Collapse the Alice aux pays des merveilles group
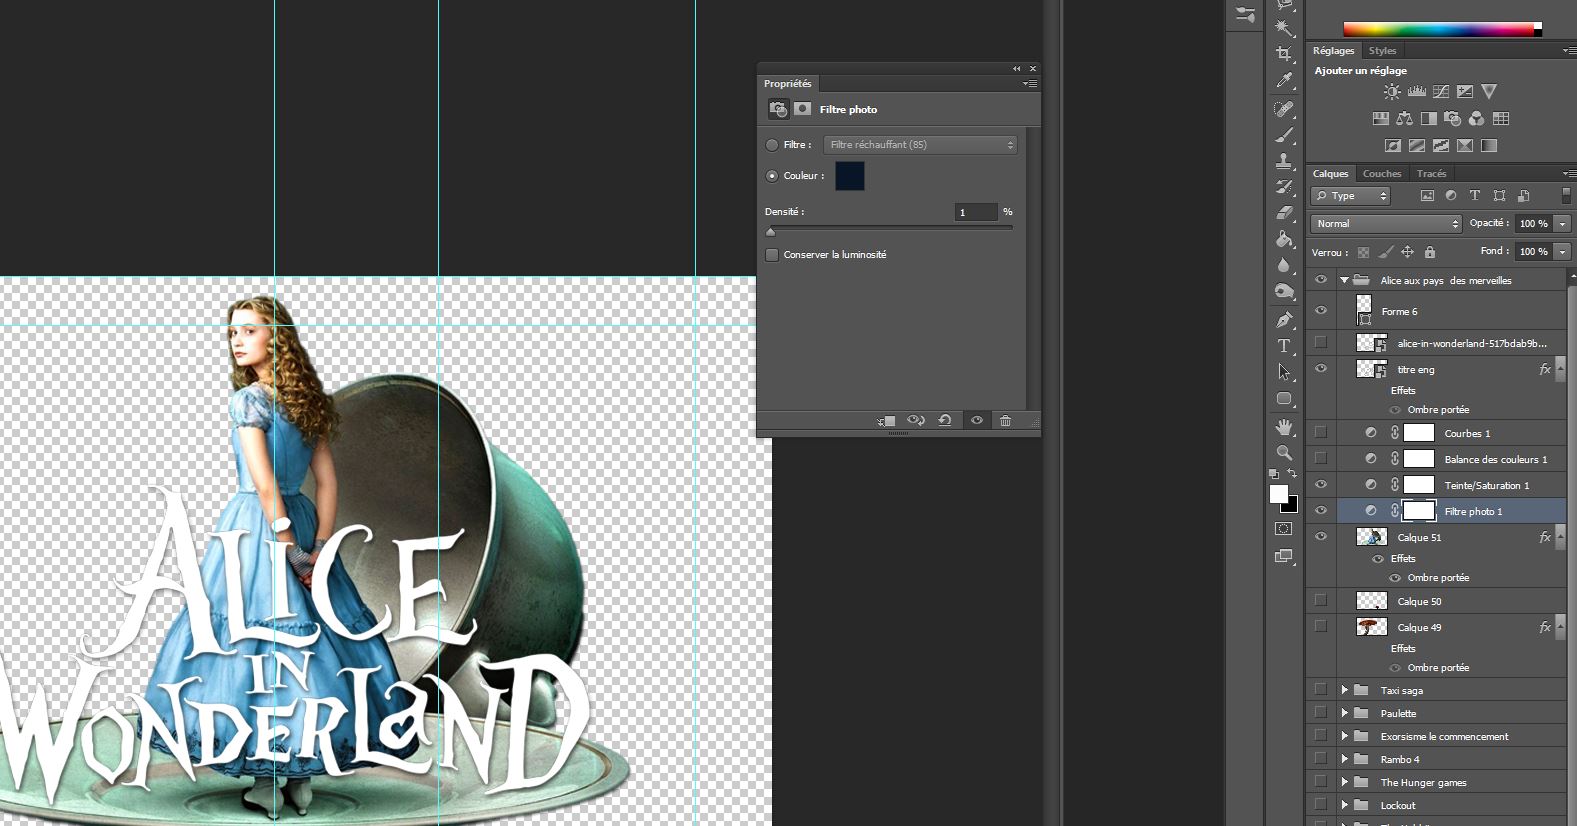This screenshot has height=826, width=1577. click(x=1345, y=281)
